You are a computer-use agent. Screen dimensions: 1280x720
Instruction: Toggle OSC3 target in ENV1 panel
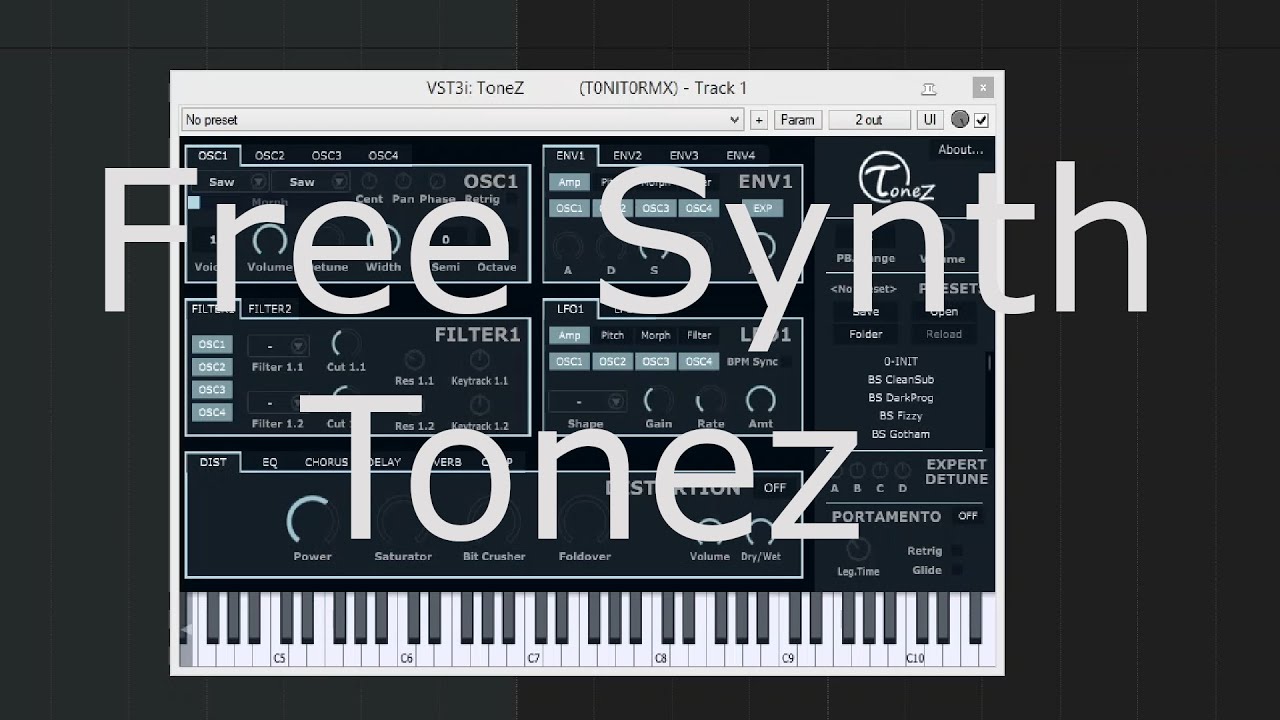tap(656, 208)
